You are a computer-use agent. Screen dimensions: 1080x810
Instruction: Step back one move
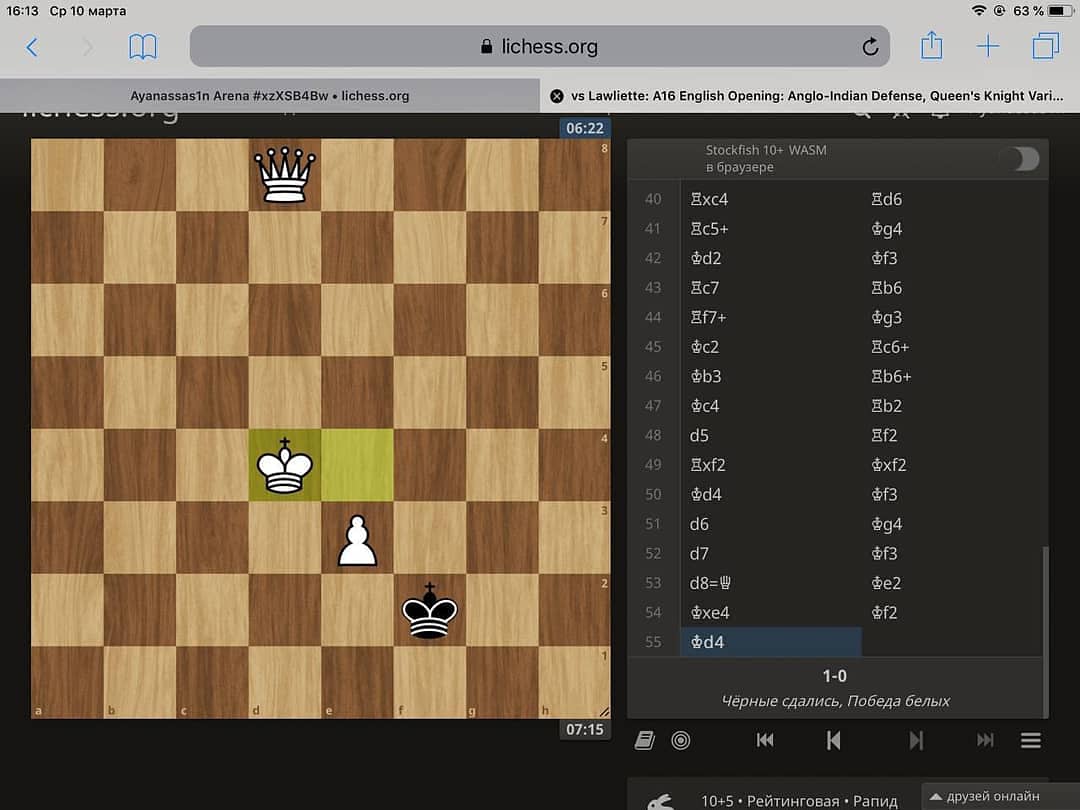tap(833, 740)
